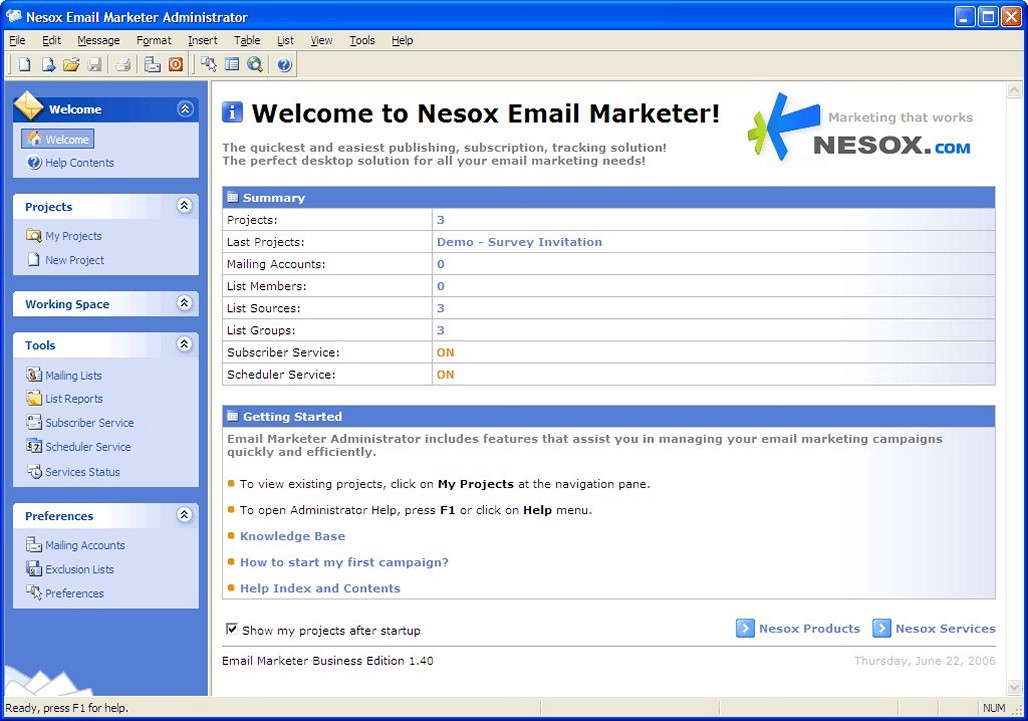Open How to start my first campaign link
This screenshot has width=1028, height=721.
[x=344, y=562]
